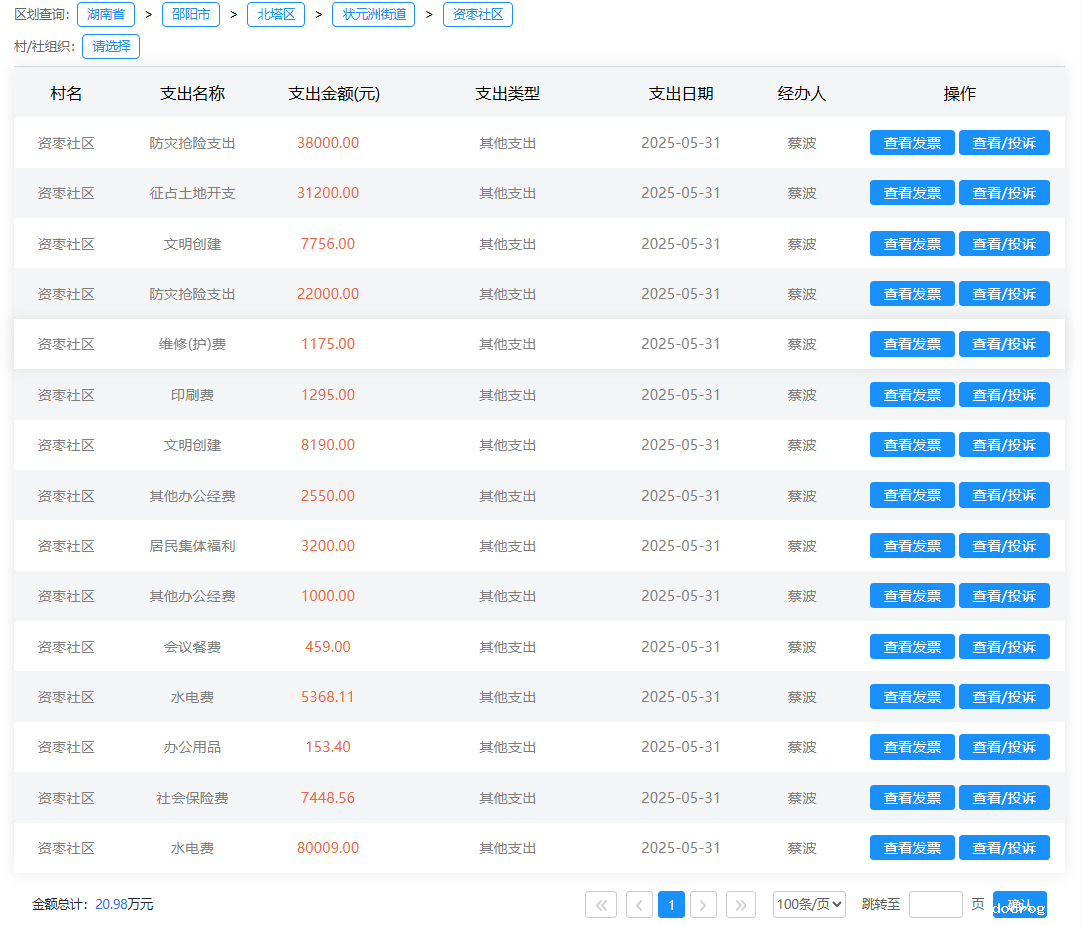Image resolution: width=1082 pixels, height=925 pixels.
Task: Select the 北塔区 district breadcrumb
Action: point(276,14)
